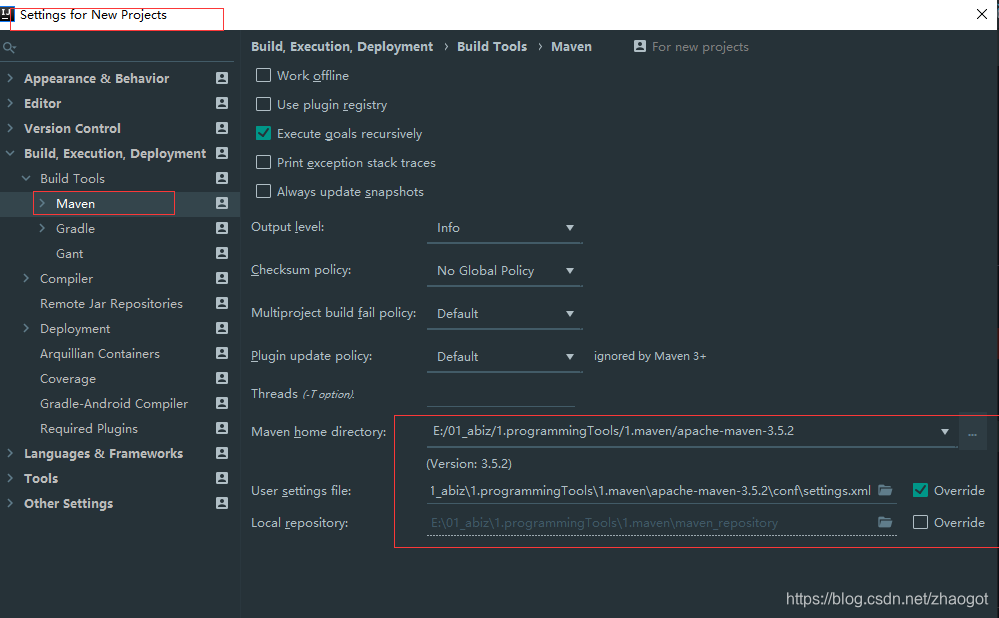Click the browse button for Maven home
The width and height of the screenshot is (999, 618).
[972, 433]
